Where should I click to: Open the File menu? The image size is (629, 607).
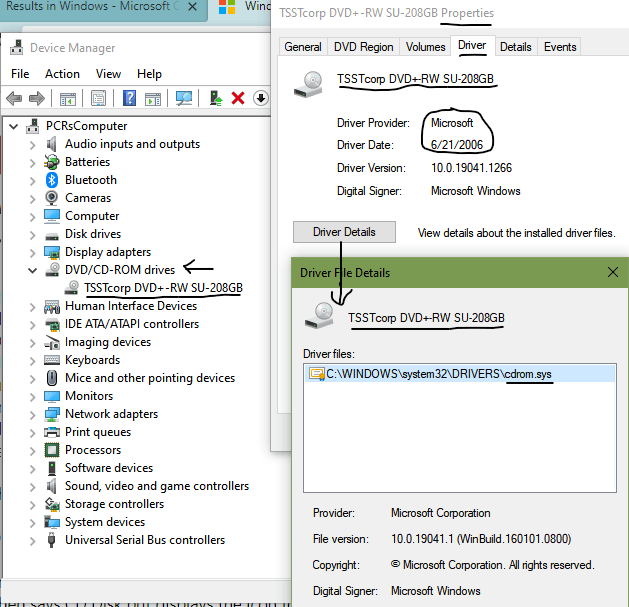point(20,74)
